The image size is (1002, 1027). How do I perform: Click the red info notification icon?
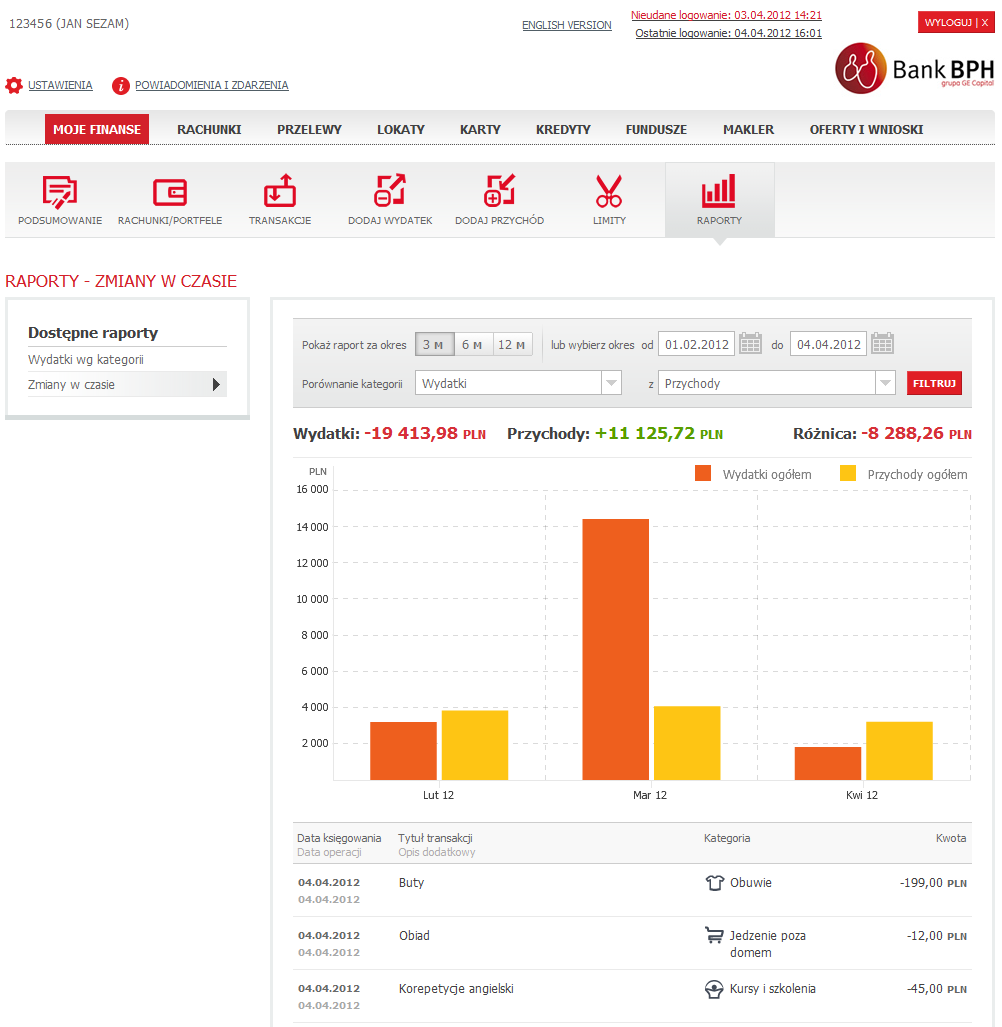coord(121,85)
